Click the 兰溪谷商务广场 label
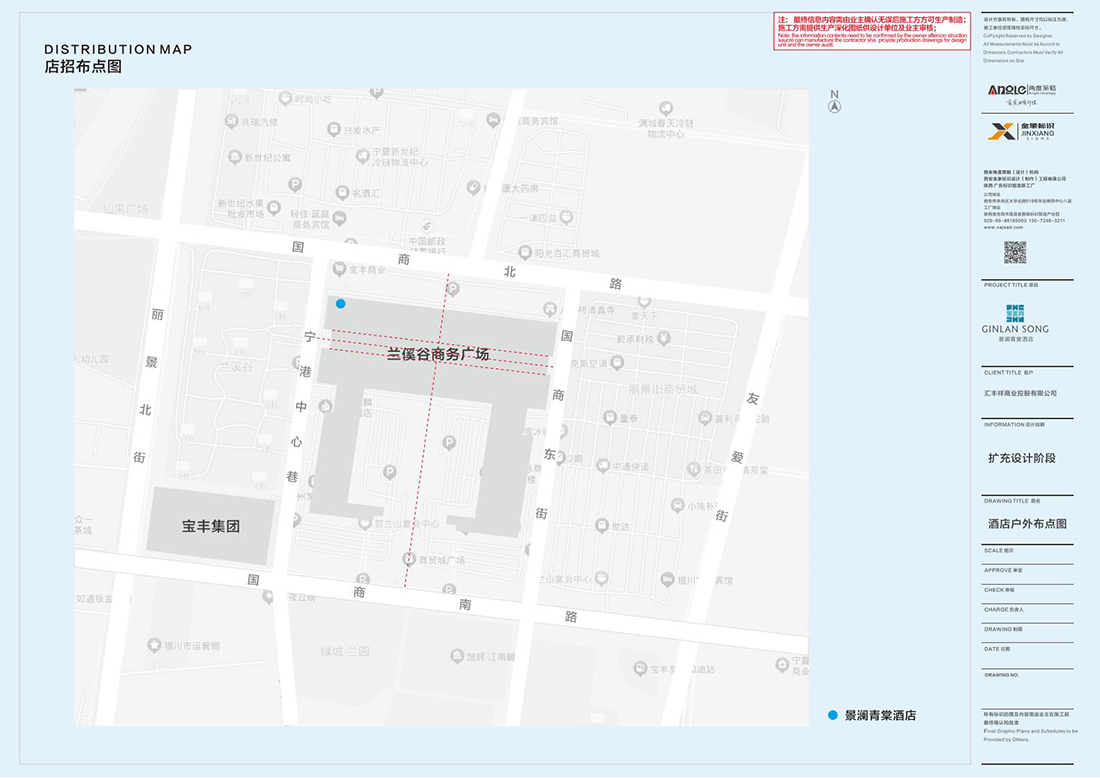 pos(438,354)
